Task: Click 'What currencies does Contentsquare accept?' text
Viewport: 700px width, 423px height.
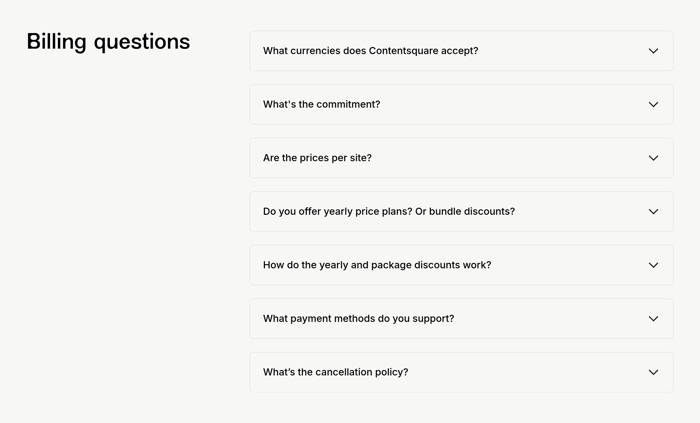Action: 370,51
